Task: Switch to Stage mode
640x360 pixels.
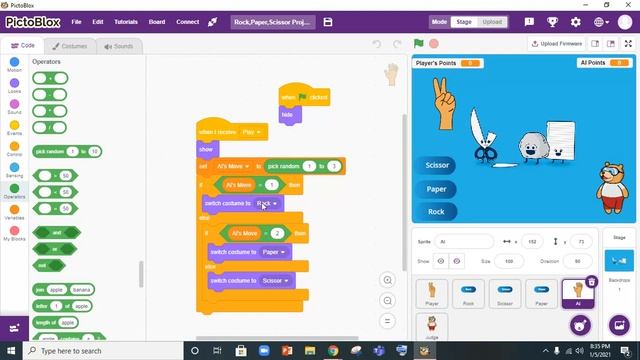Action: tap(464, 22)
